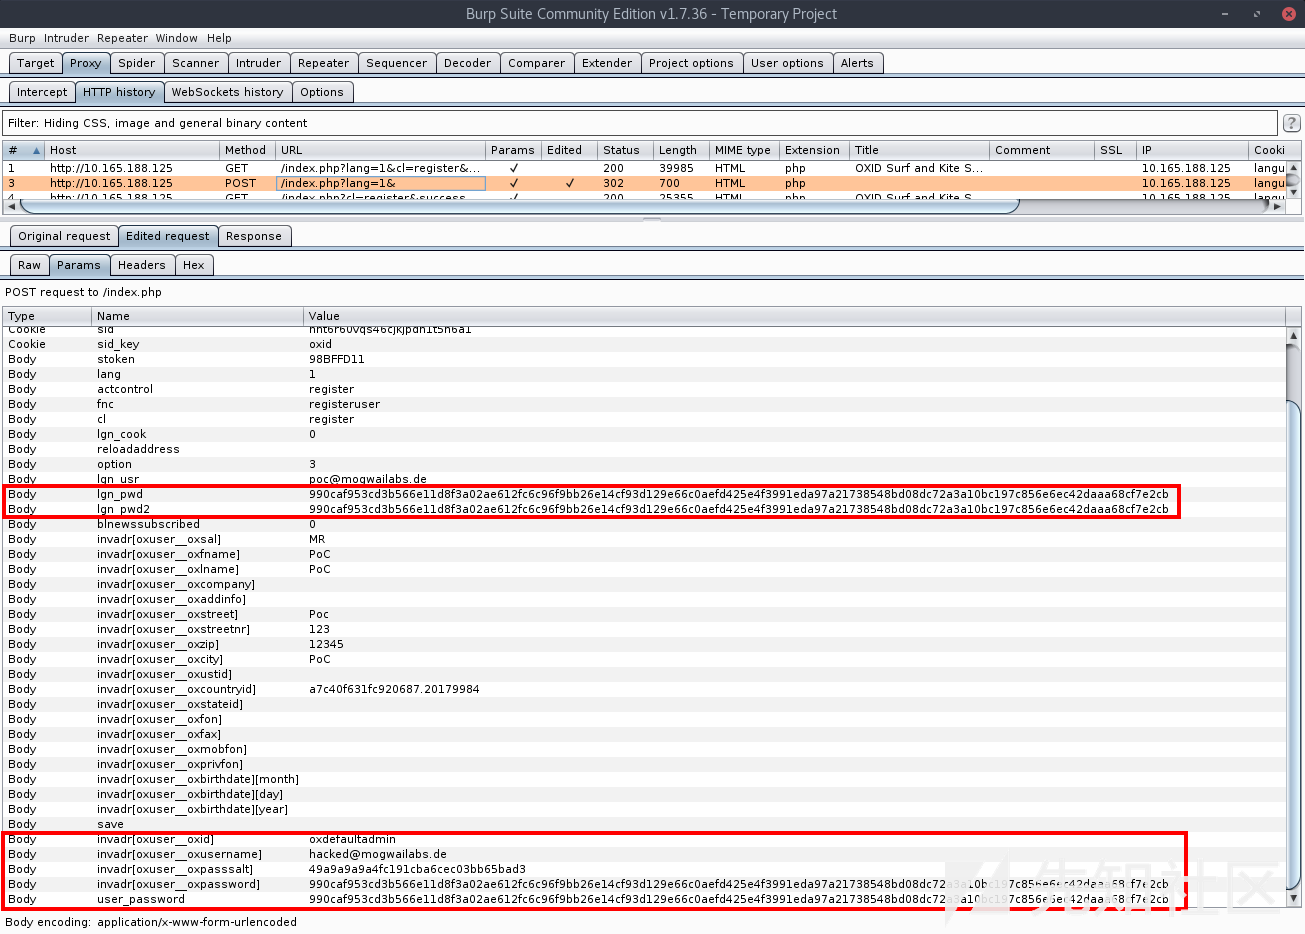Screen dimensions: 1305x934
Task: Click history horizontal scrollbar left arrow
Action: pos(11,207)
